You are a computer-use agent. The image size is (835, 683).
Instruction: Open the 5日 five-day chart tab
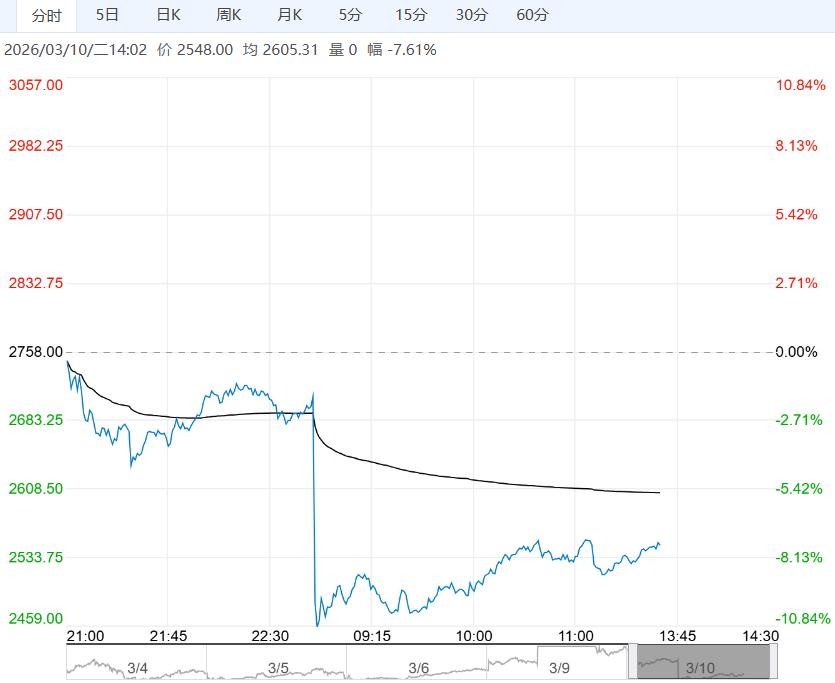tap(107, 15)
